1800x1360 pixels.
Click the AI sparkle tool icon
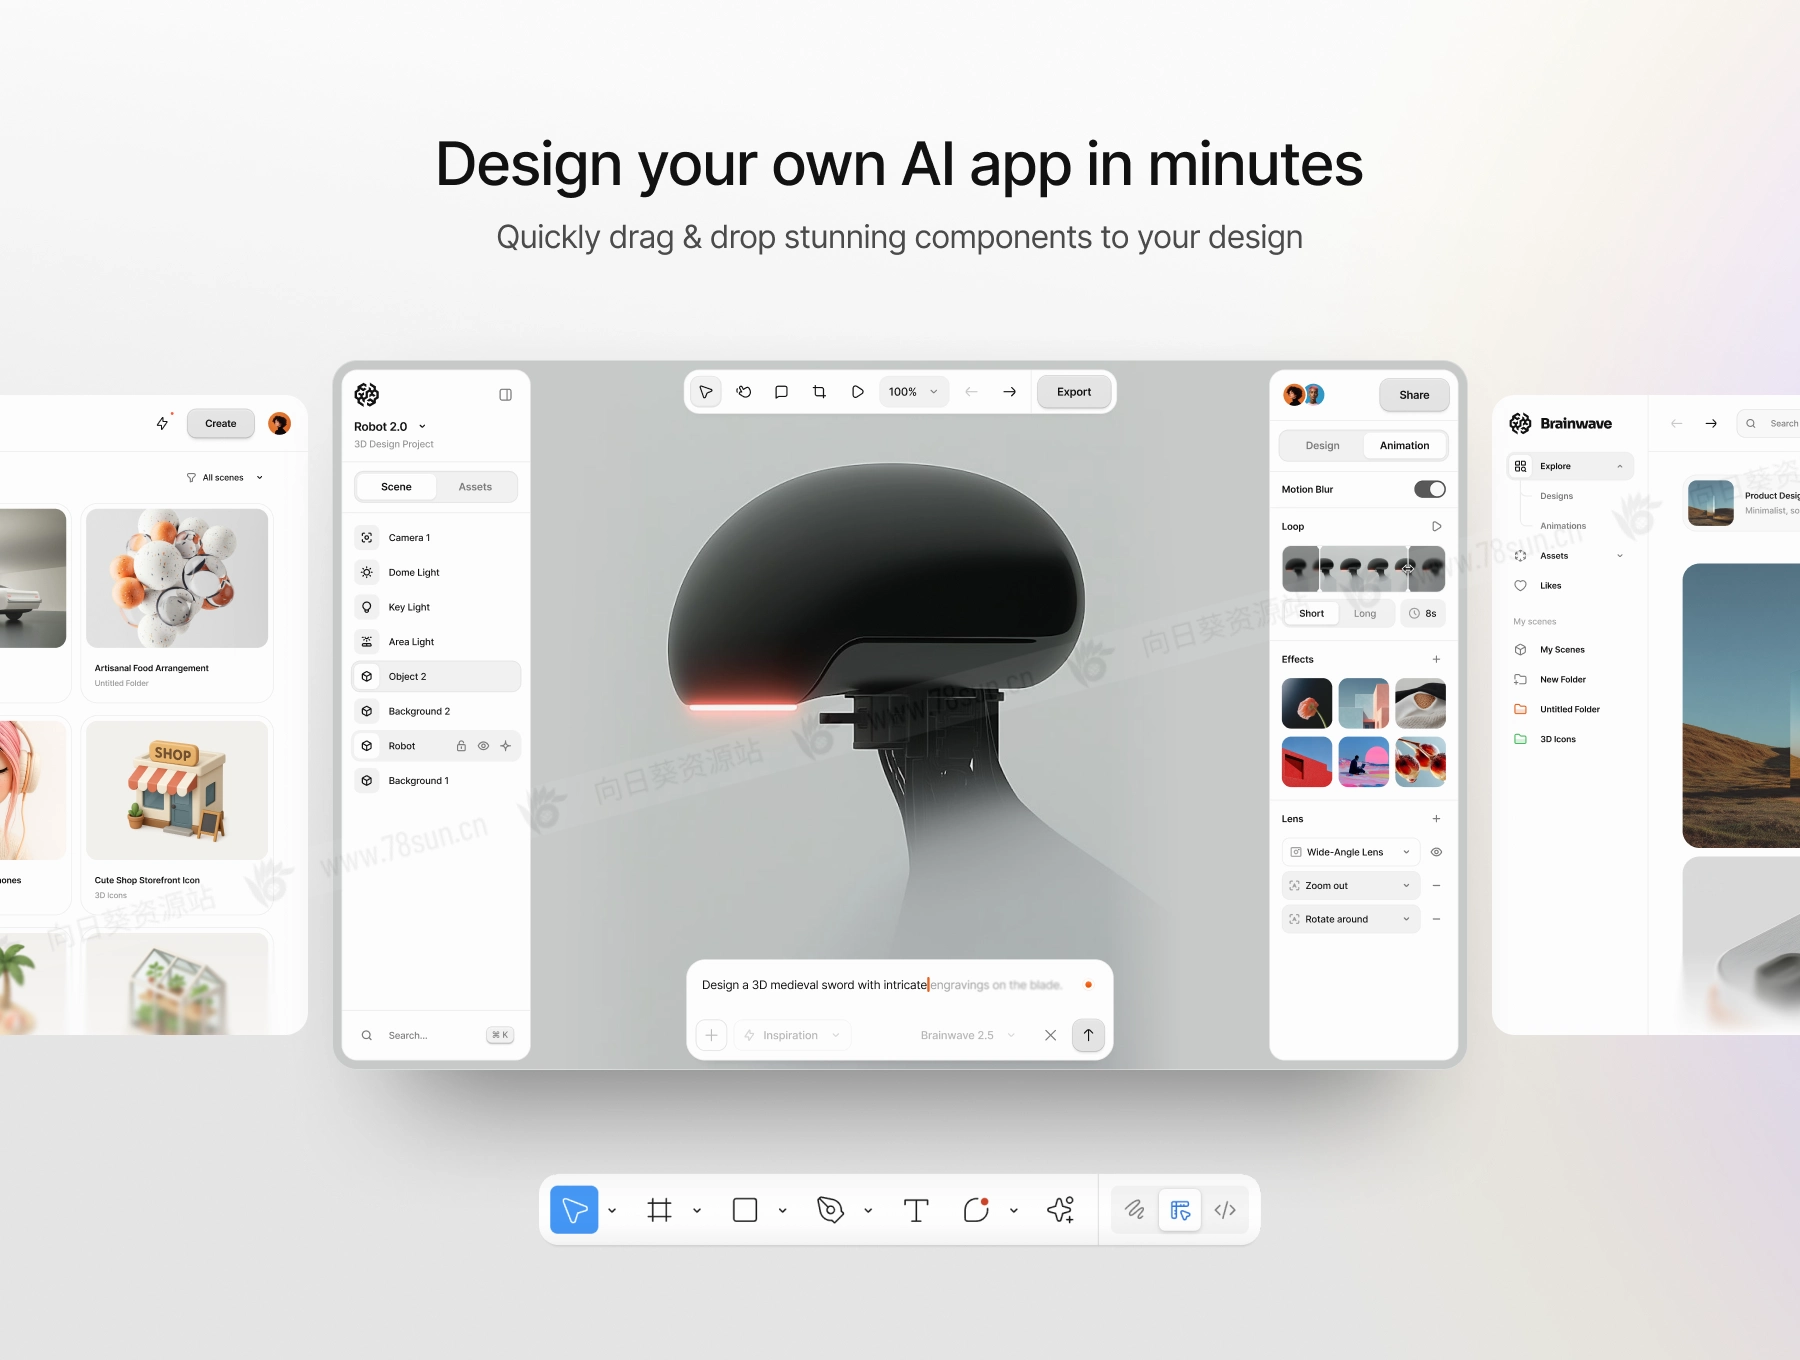[1060, 1210]
